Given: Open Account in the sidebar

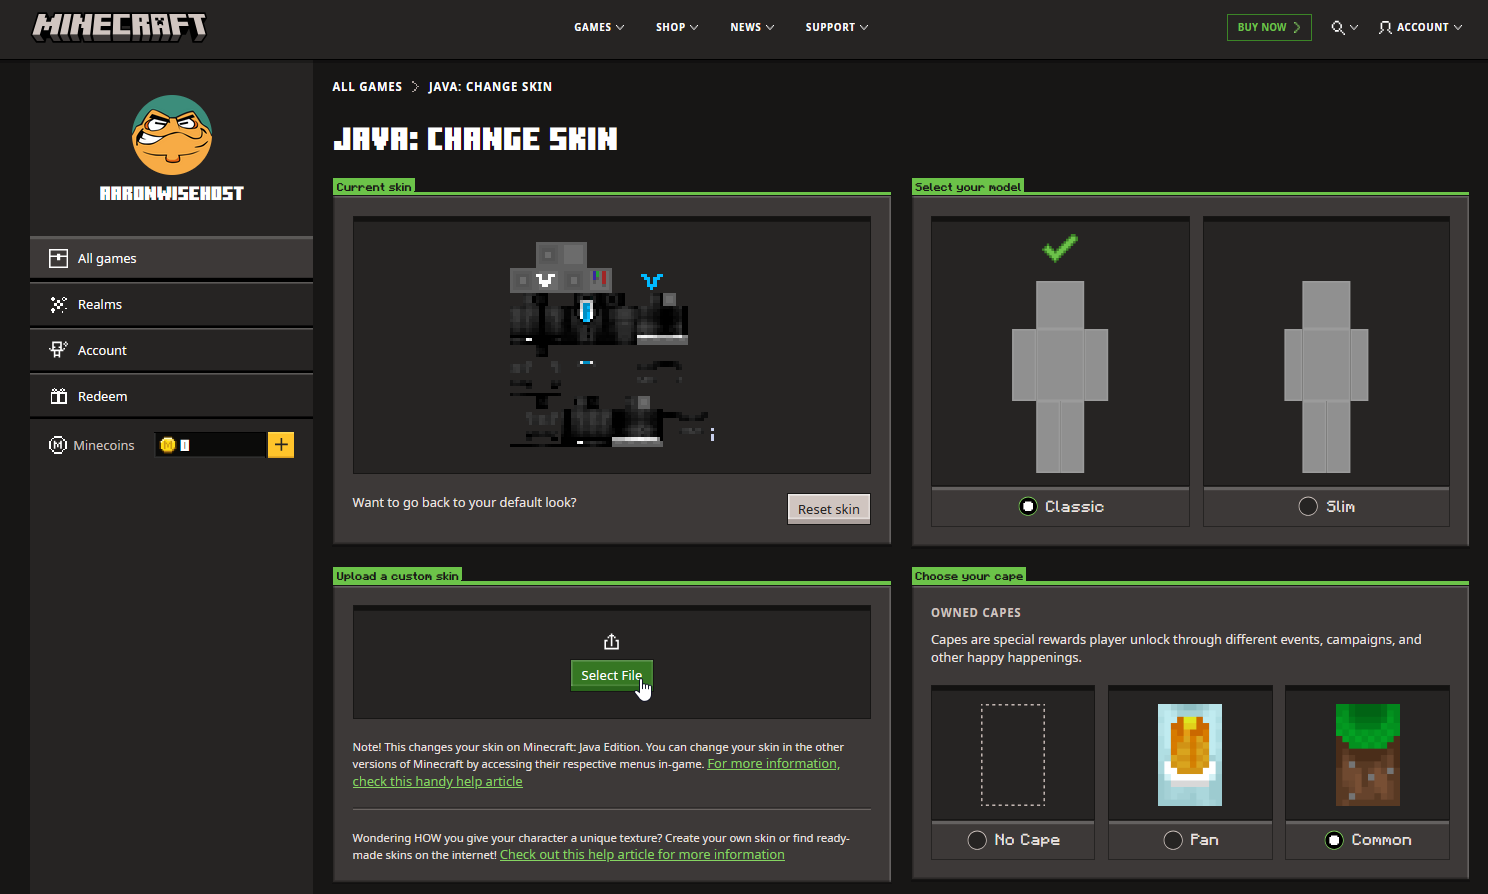Looking at the screenshot, I should coord(172,350).
